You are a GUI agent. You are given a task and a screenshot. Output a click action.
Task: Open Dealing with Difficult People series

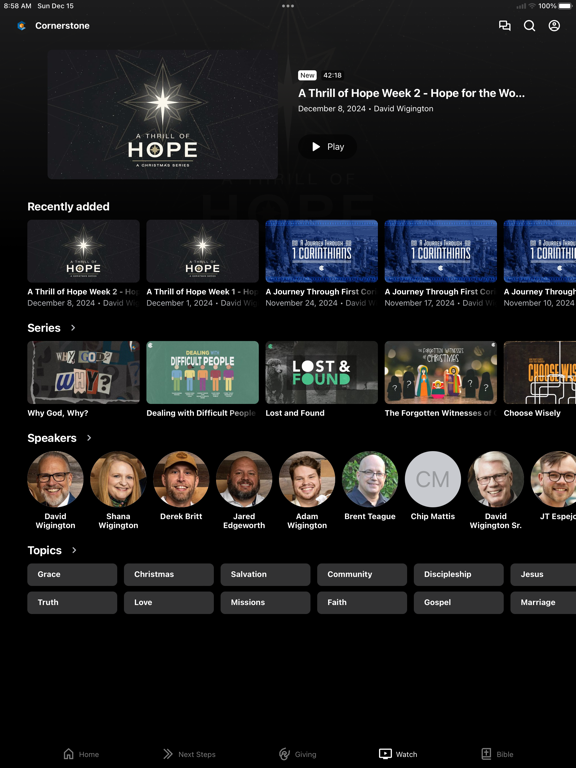pos(202,373)
